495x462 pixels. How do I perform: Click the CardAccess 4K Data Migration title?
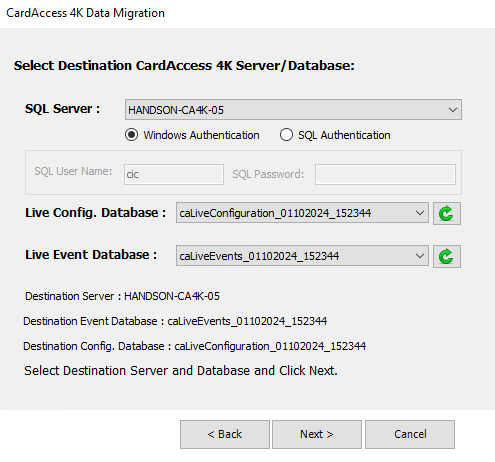point(85,13)
